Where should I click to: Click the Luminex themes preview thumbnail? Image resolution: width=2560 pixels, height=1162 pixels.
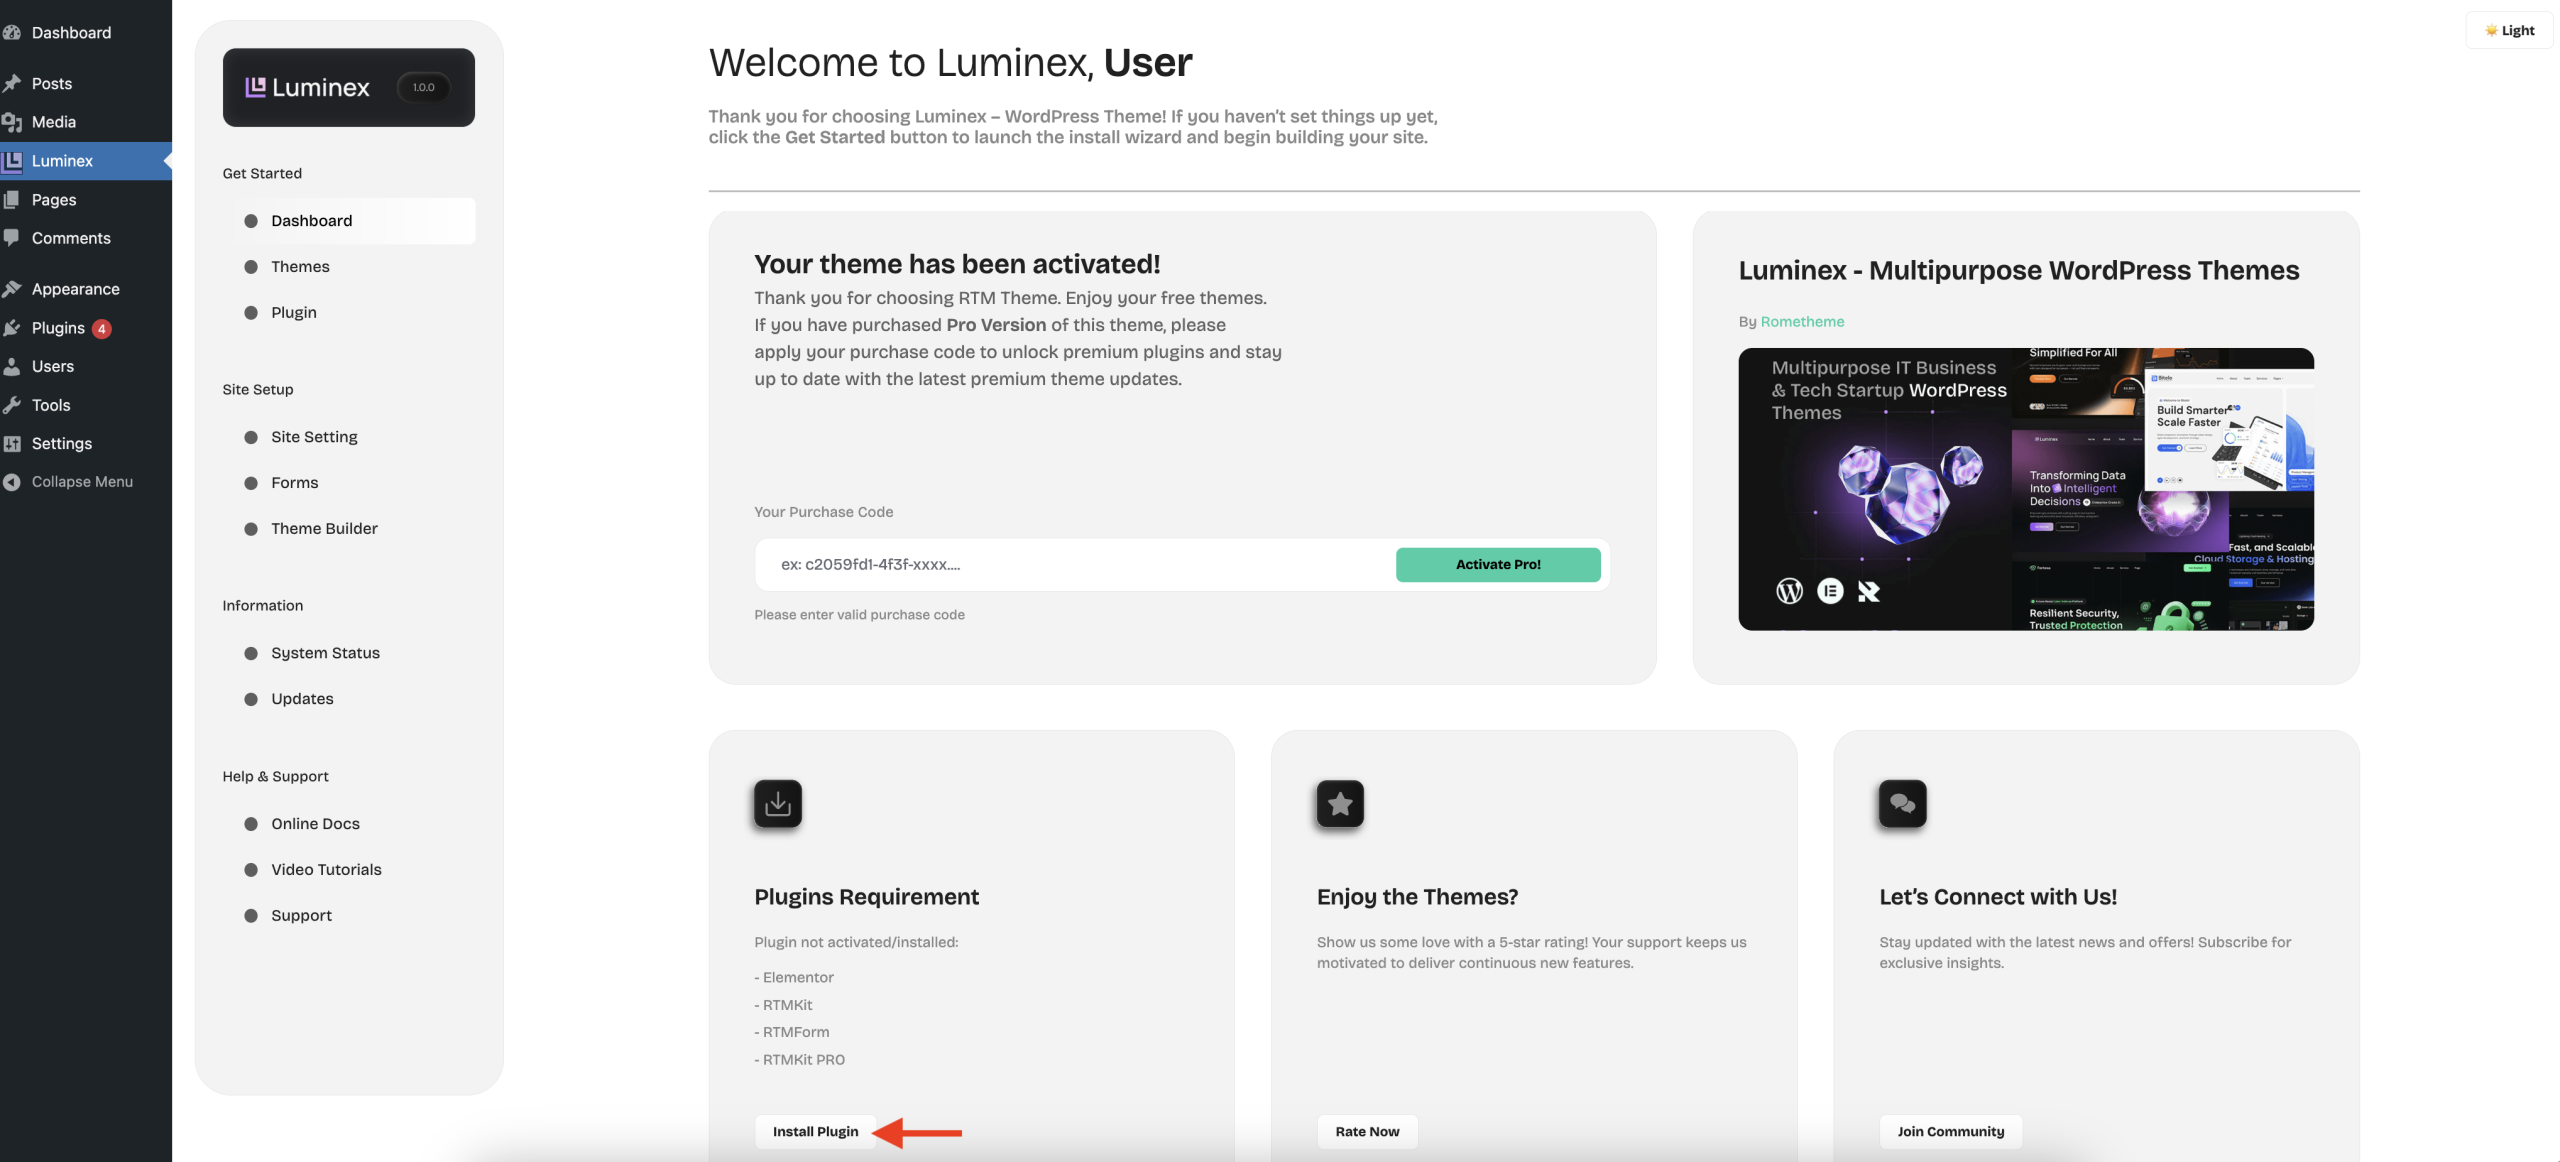[2026, 489]
